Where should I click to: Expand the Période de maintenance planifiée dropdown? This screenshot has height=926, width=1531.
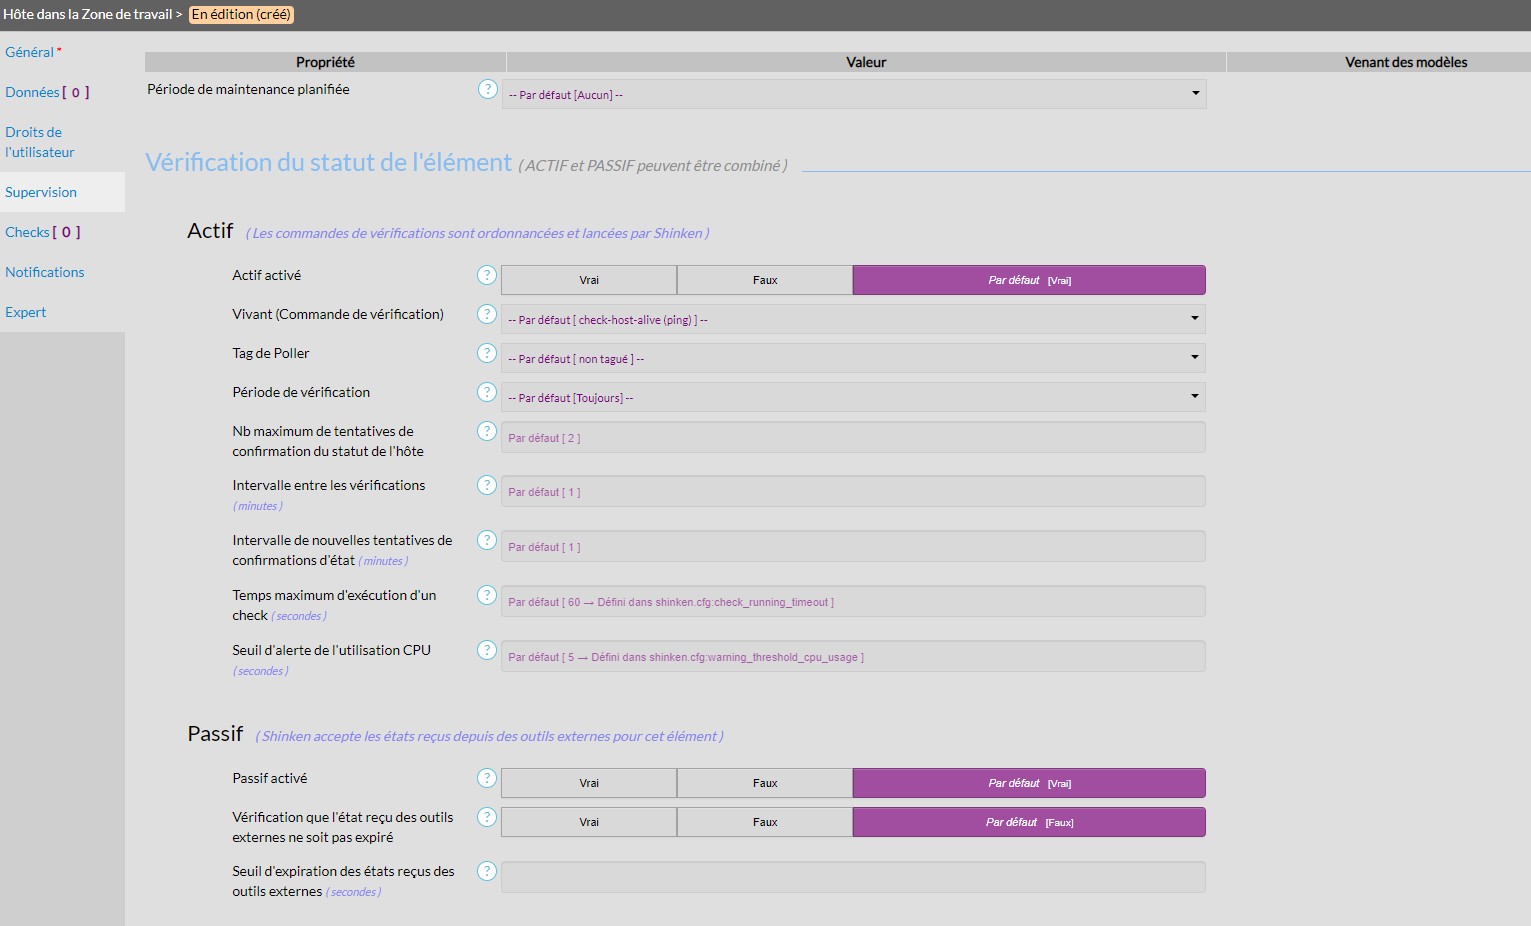pyautogui.click(x=854, y=95)
